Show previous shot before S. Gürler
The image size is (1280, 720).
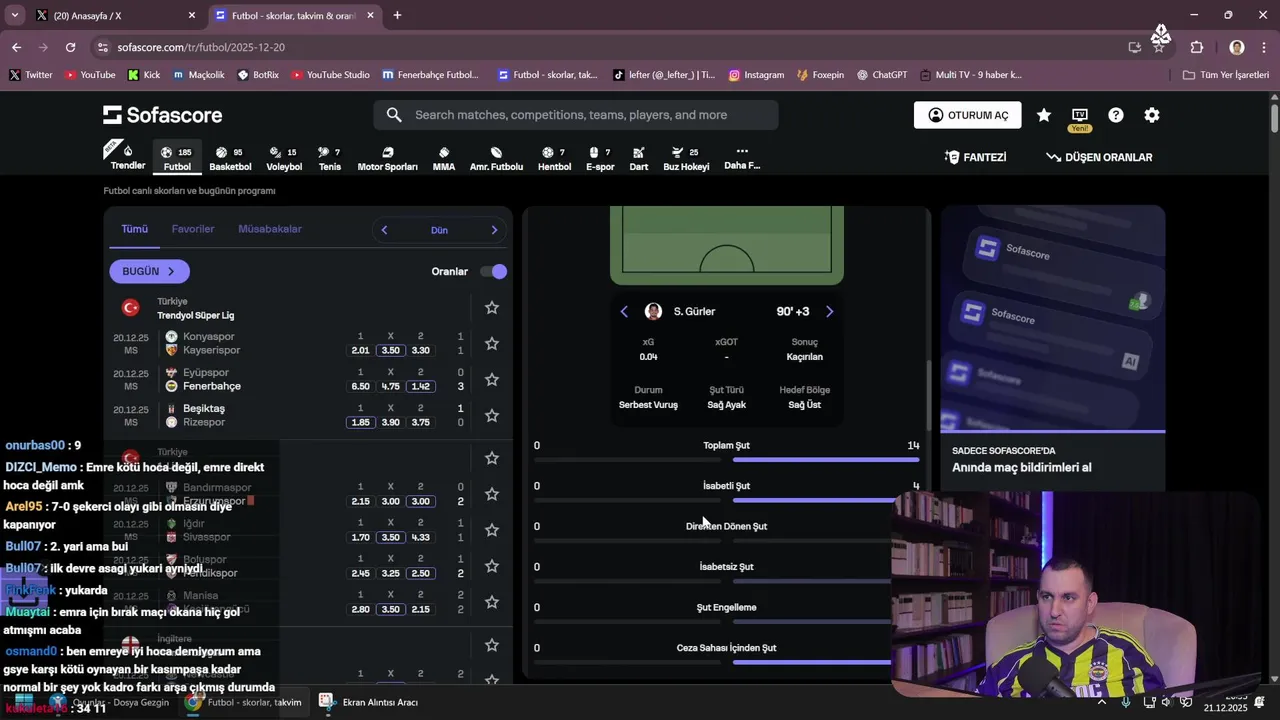coord(624,311)
